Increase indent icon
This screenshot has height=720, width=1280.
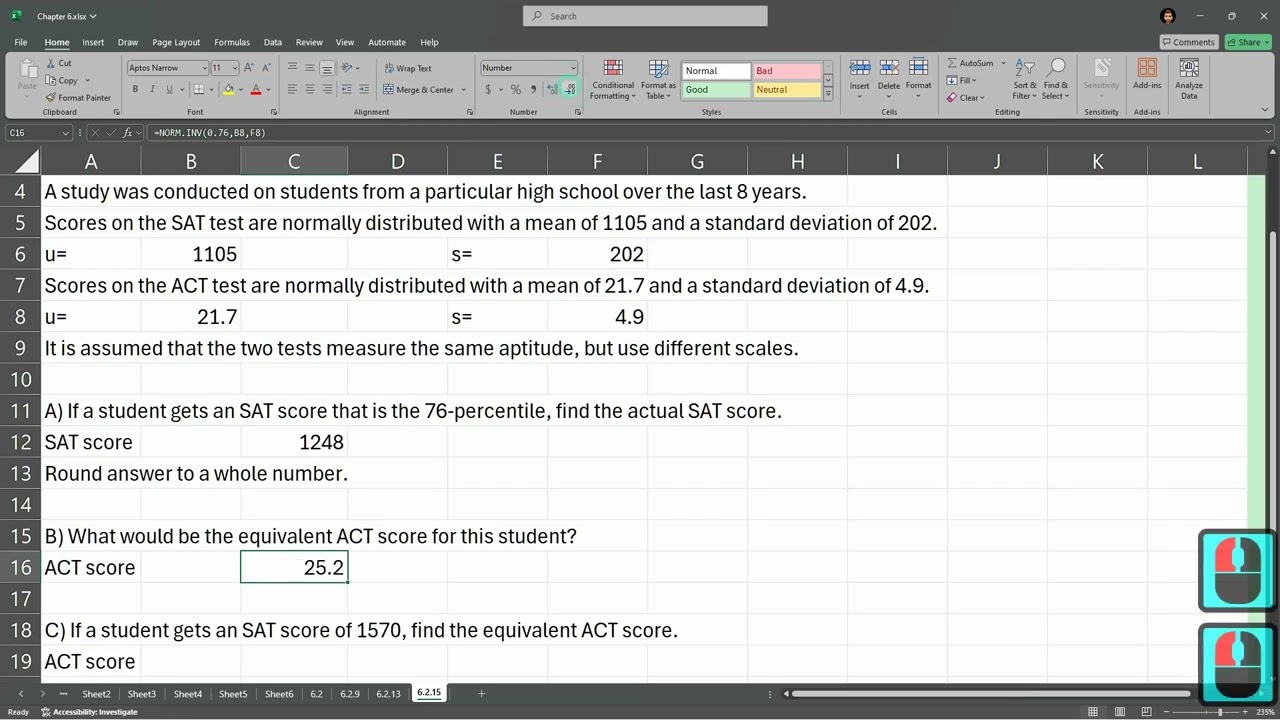pos(365,90)
